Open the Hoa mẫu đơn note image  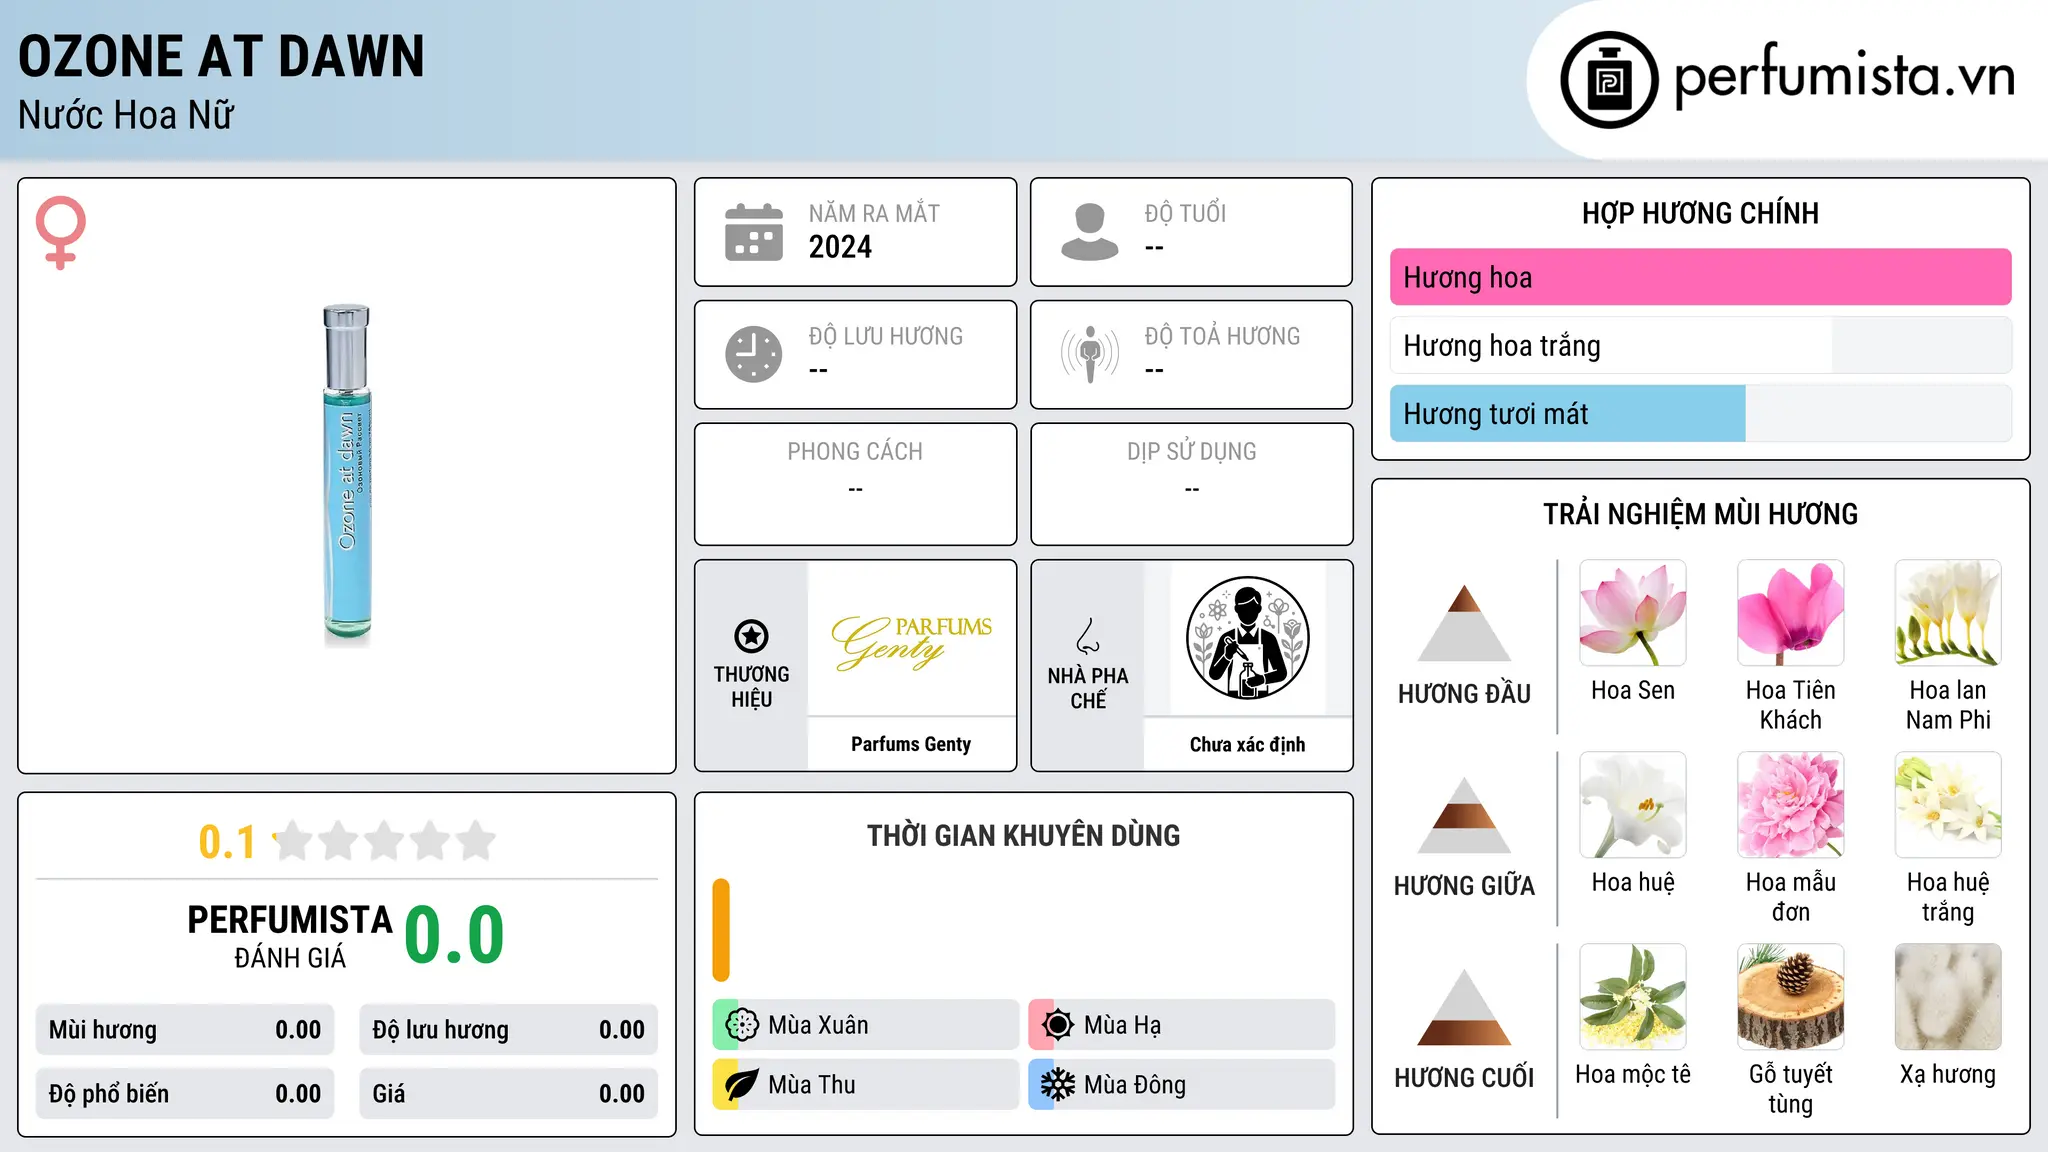tap(1790, 805)
